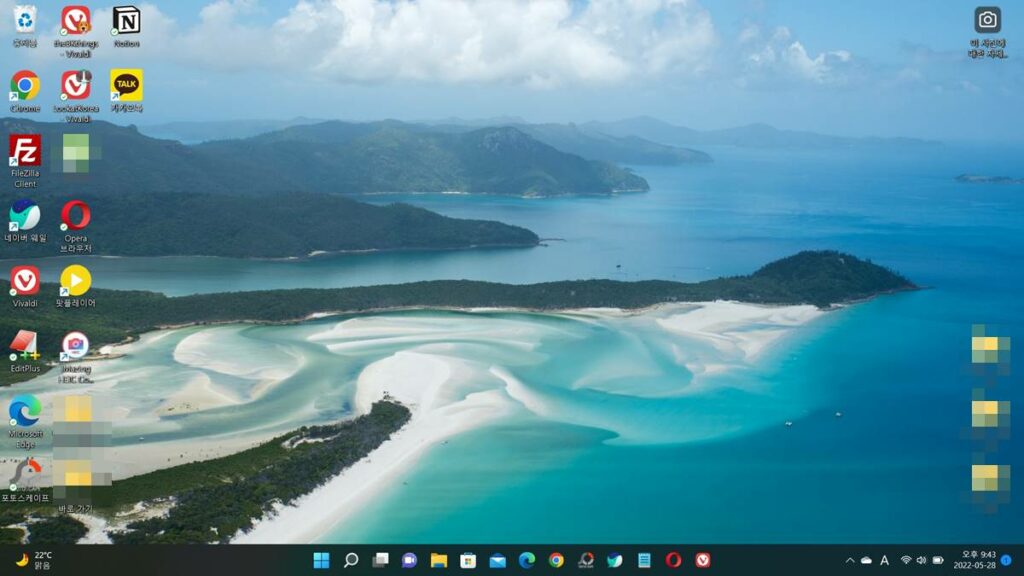This screenshot has width=1024, height=576.
Task: Open Microsoft Edge desktop icon
Action: (x=25, y=411)
